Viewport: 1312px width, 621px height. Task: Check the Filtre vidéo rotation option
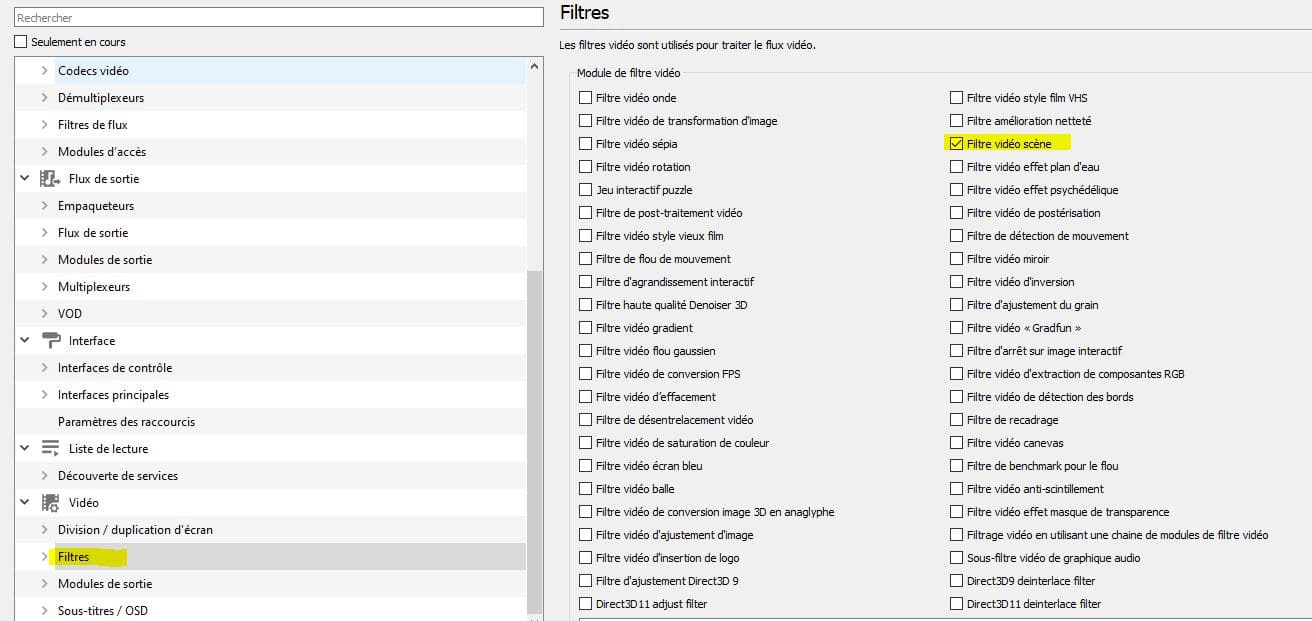tap(586, 167)
